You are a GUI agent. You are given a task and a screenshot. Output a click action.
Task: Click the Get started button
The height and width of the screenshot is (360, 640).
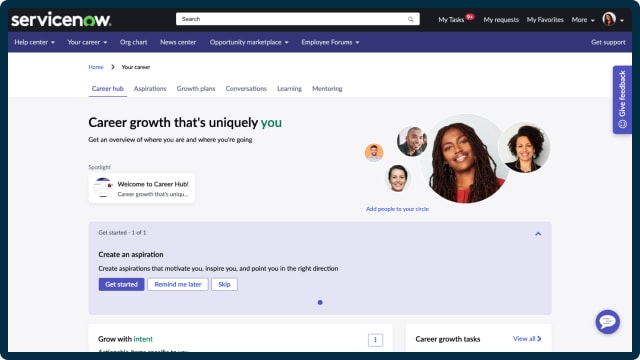(x=121, y=284)
